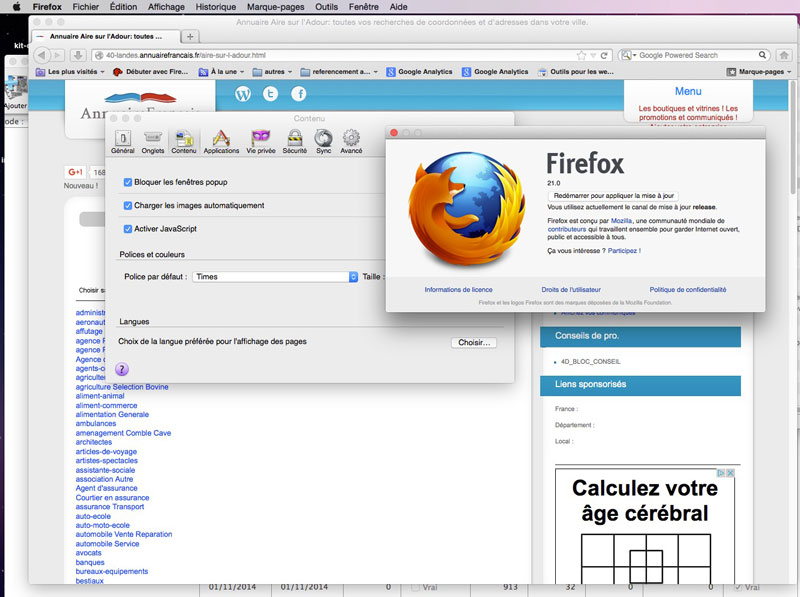Expand the referencement bookmarks folder
This screenshot has width=800, height=597.
pos(339,72)
